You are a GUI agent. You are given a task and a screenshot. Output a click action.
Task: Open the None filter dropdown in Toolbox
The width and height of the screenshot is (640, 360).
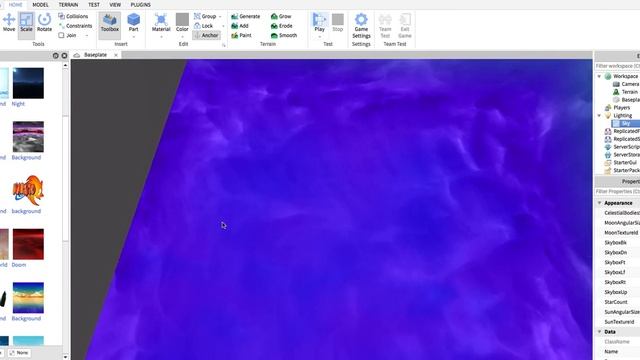[x=19, y=353]
